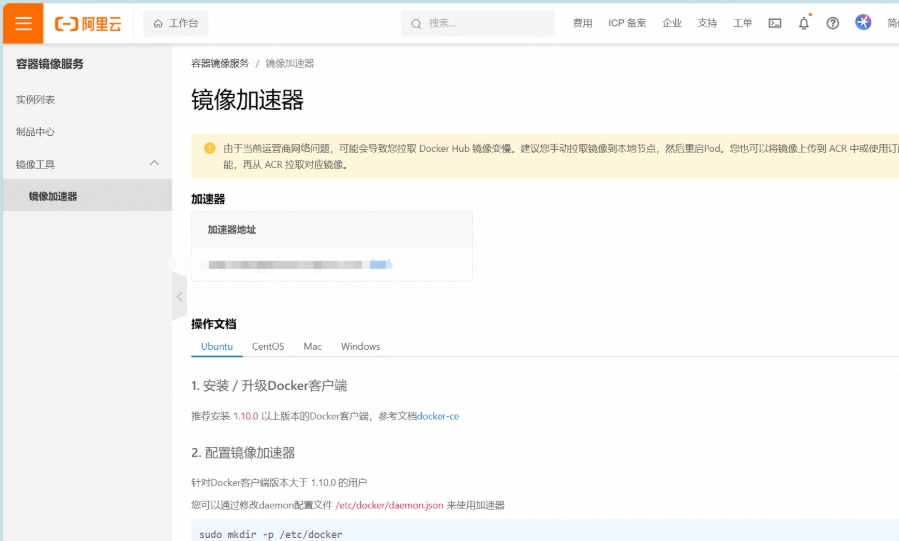Open the ICP 备案 menu

point(627,23)
